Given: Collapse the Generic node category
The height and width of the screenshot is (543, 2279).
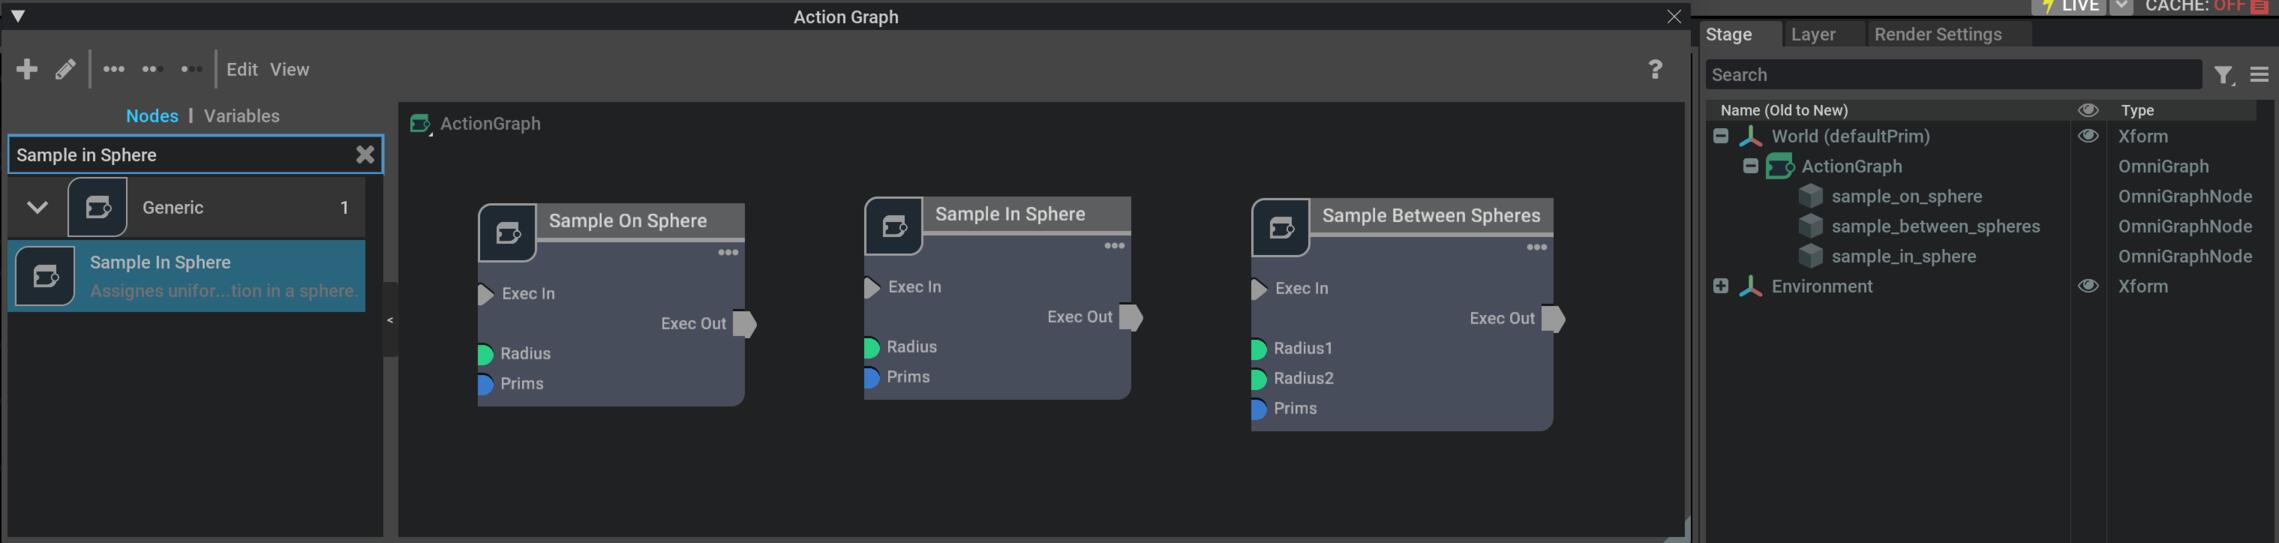Looking at the screenshot, I should point(37,208).
